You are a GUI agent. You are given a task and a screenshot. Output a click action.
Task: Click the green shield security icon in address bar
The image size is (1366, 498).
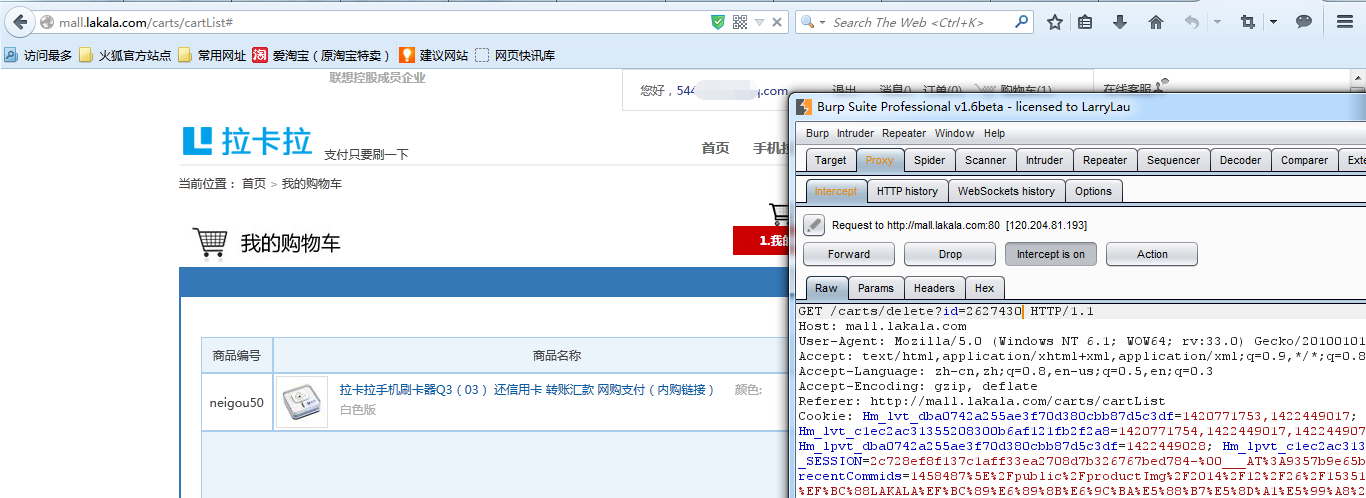click(718, 22)
